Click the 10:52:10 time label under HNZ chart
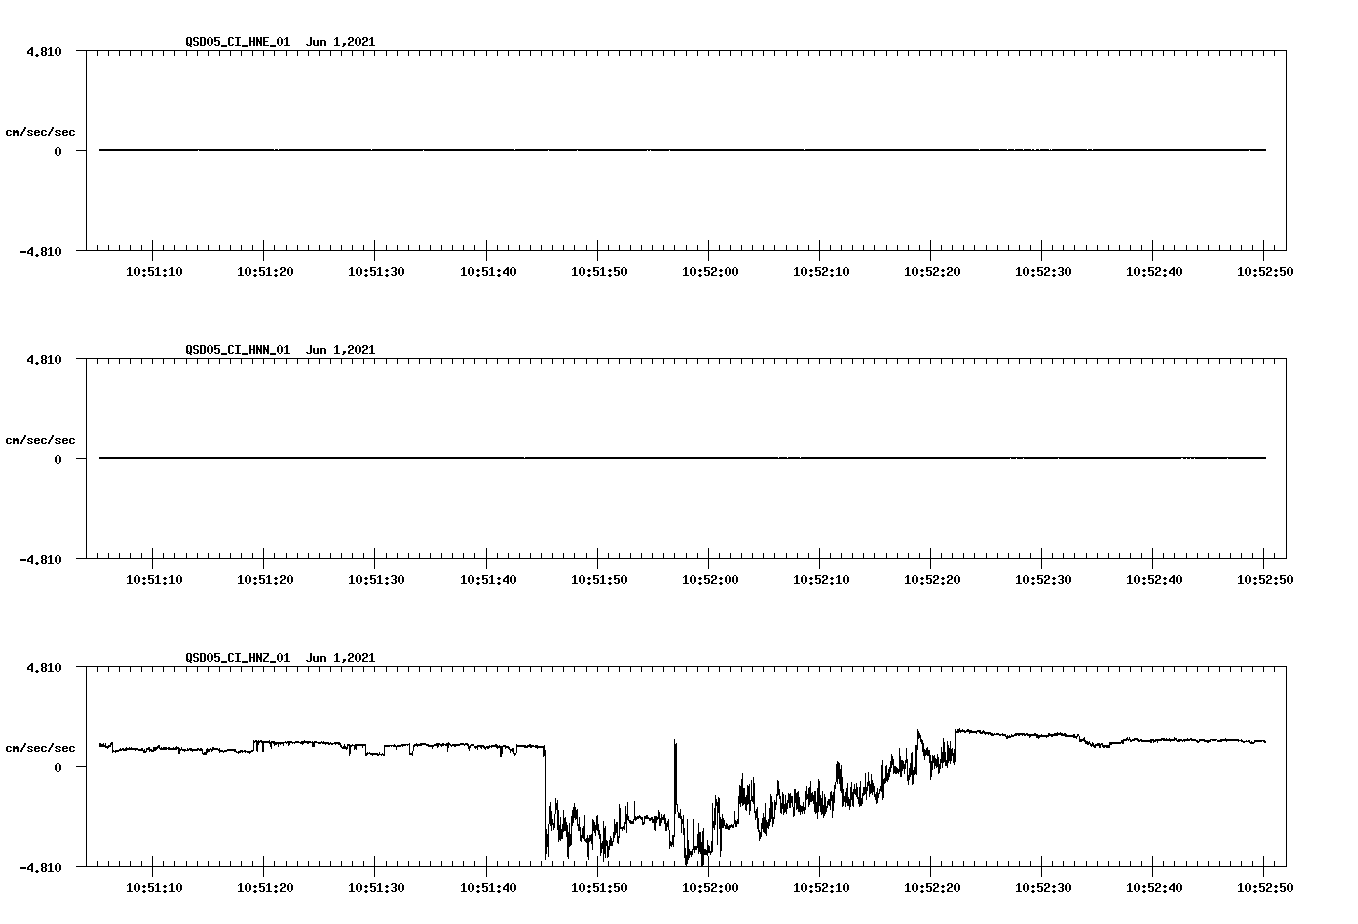This screenshot has width=1358, height=924. coord(821,888)
